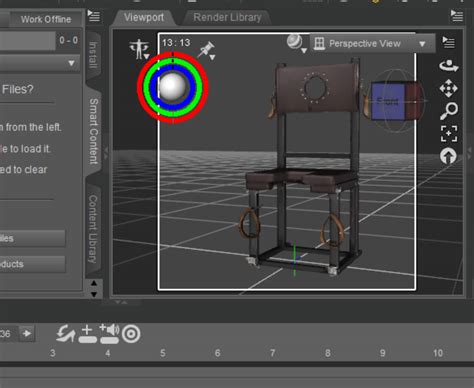This screenshot has height=388, width=474.
Task: Select the pan camera four-arrow icon
Action: click(x=448, y=88)
